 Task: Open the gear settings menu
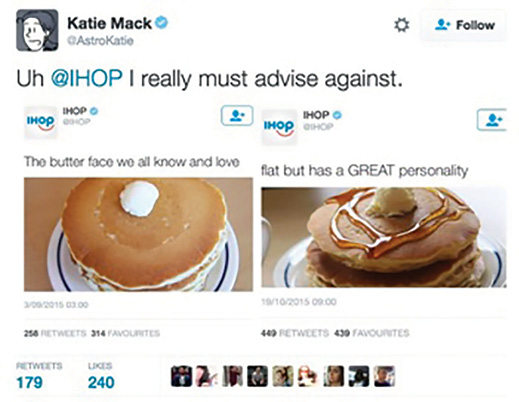click(x=401, y=25)
